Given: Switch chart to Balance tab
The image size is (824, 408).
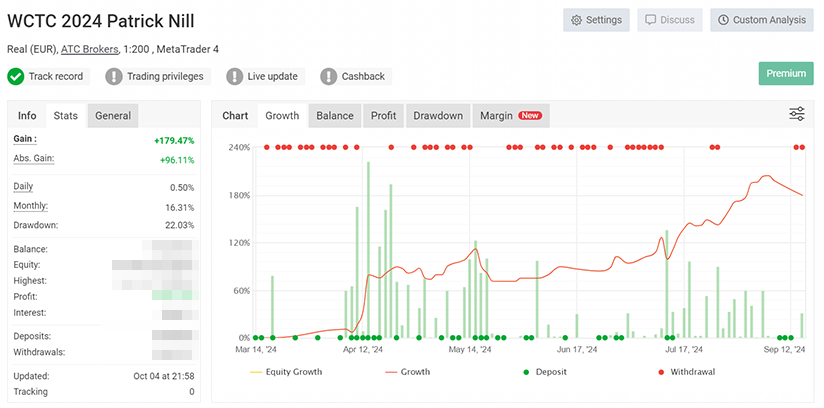Looking at the screenshot, I should click(334, 116).
